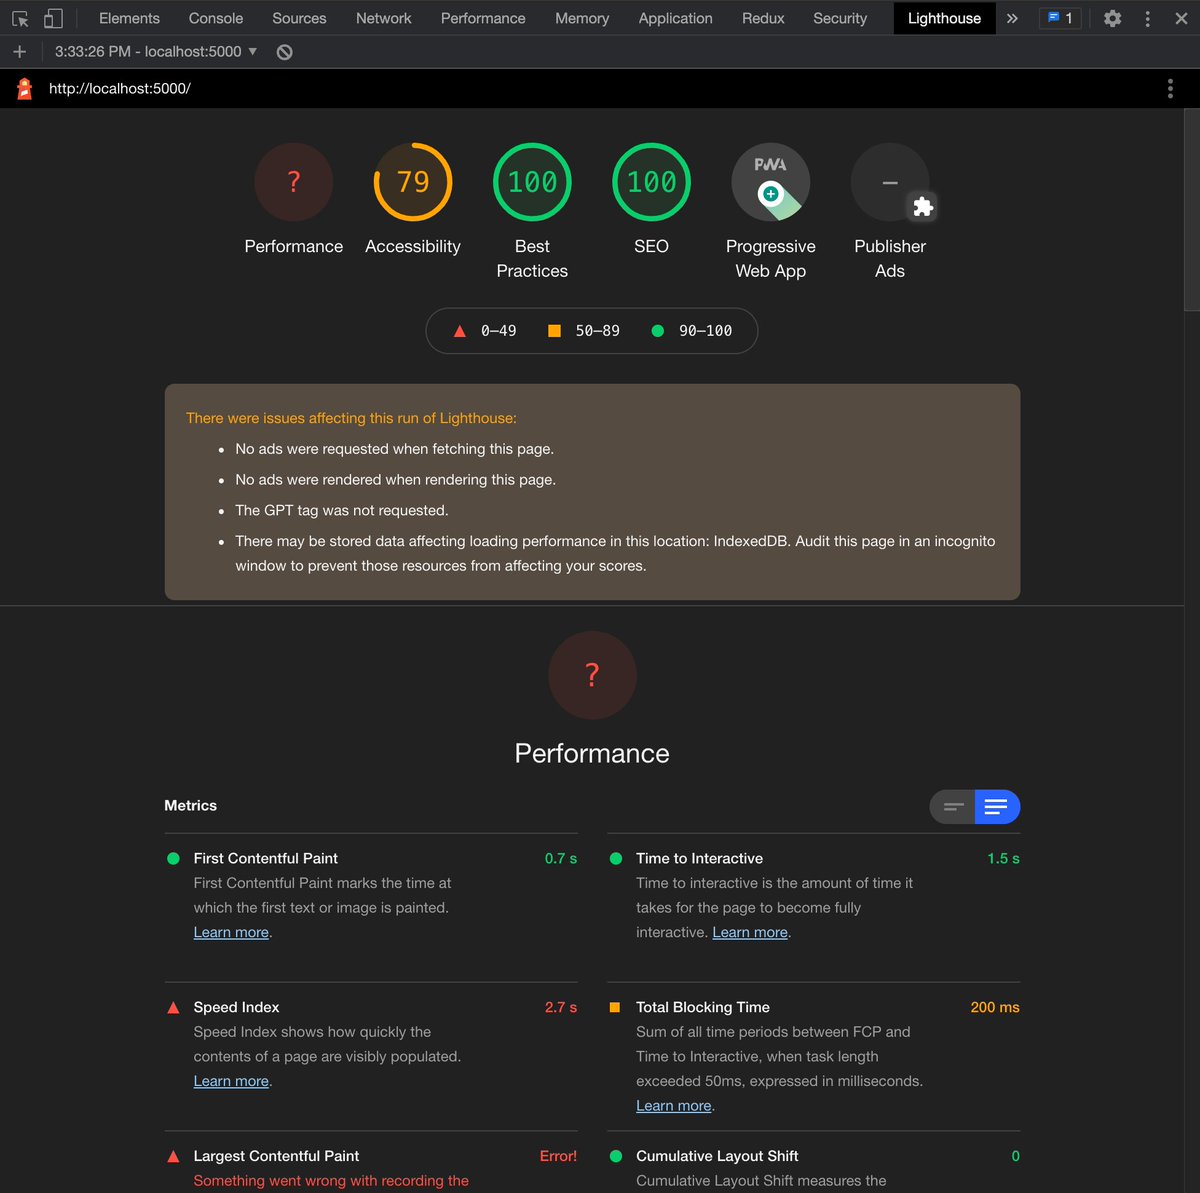Open Learn more link under Time to Interactive
This screenshot has height=1193, width=1200.
click(x=750, y=932)
